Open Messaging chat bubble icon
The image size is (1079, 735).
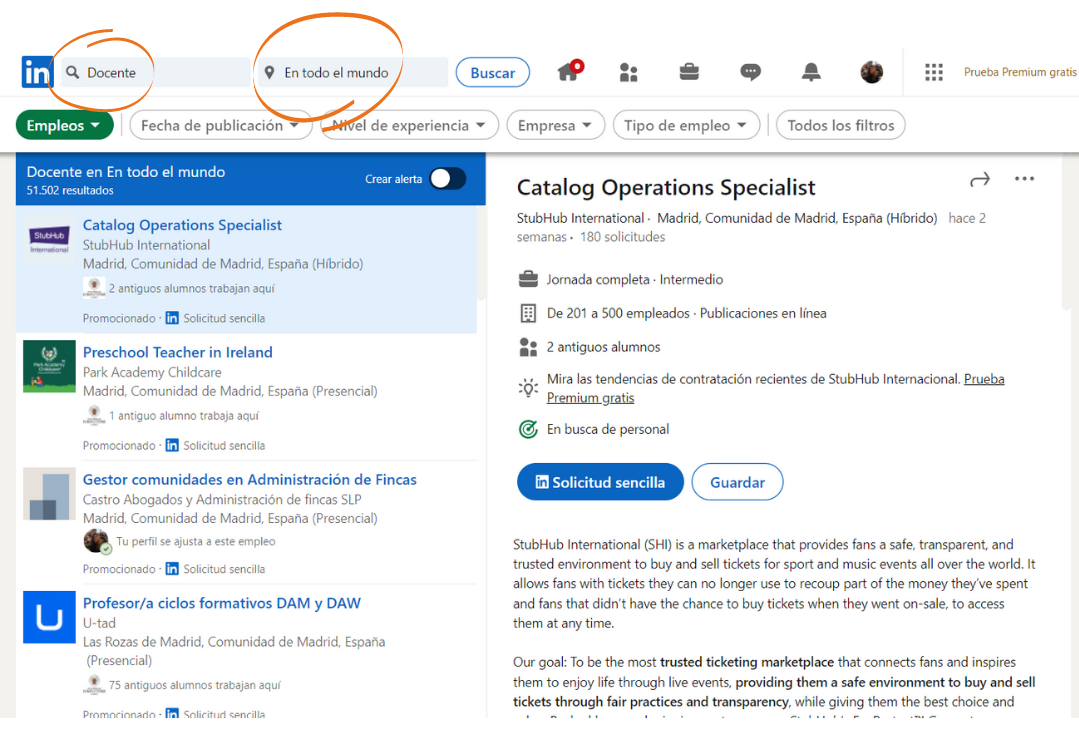750,72
